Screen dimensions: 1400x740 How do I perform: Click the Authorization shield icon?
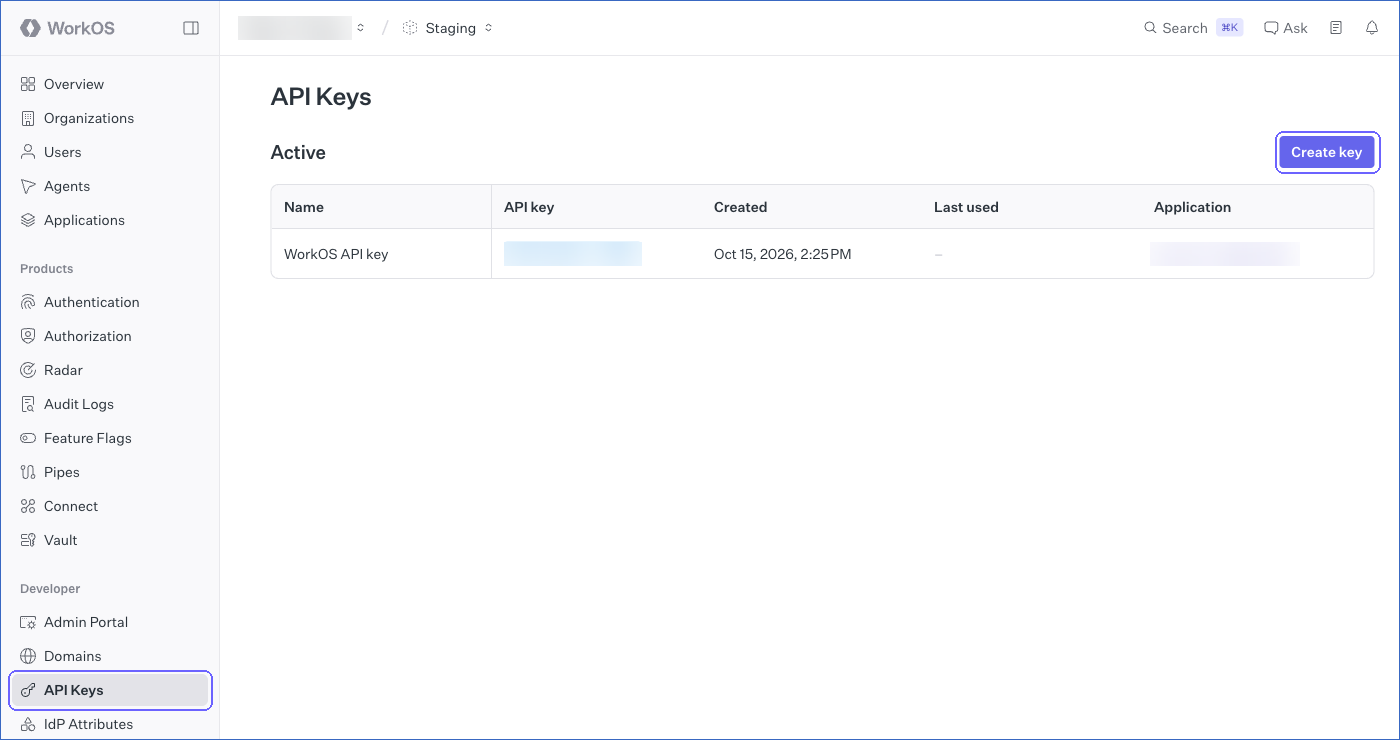click(28, 336)
